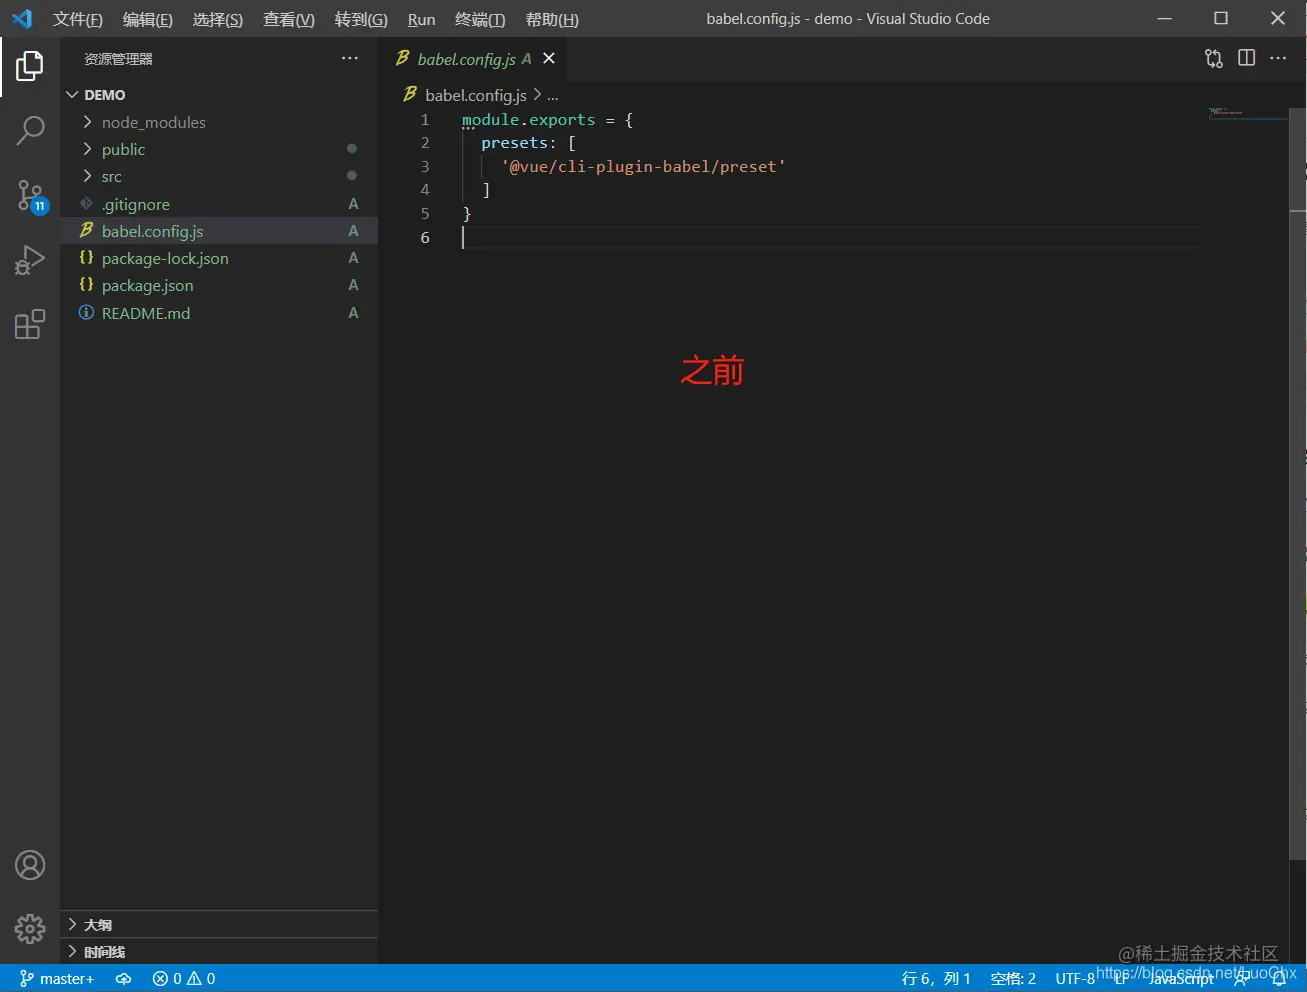Open the editor more actions ellipsis
Screen dimensions: 1307x992
1278,58
